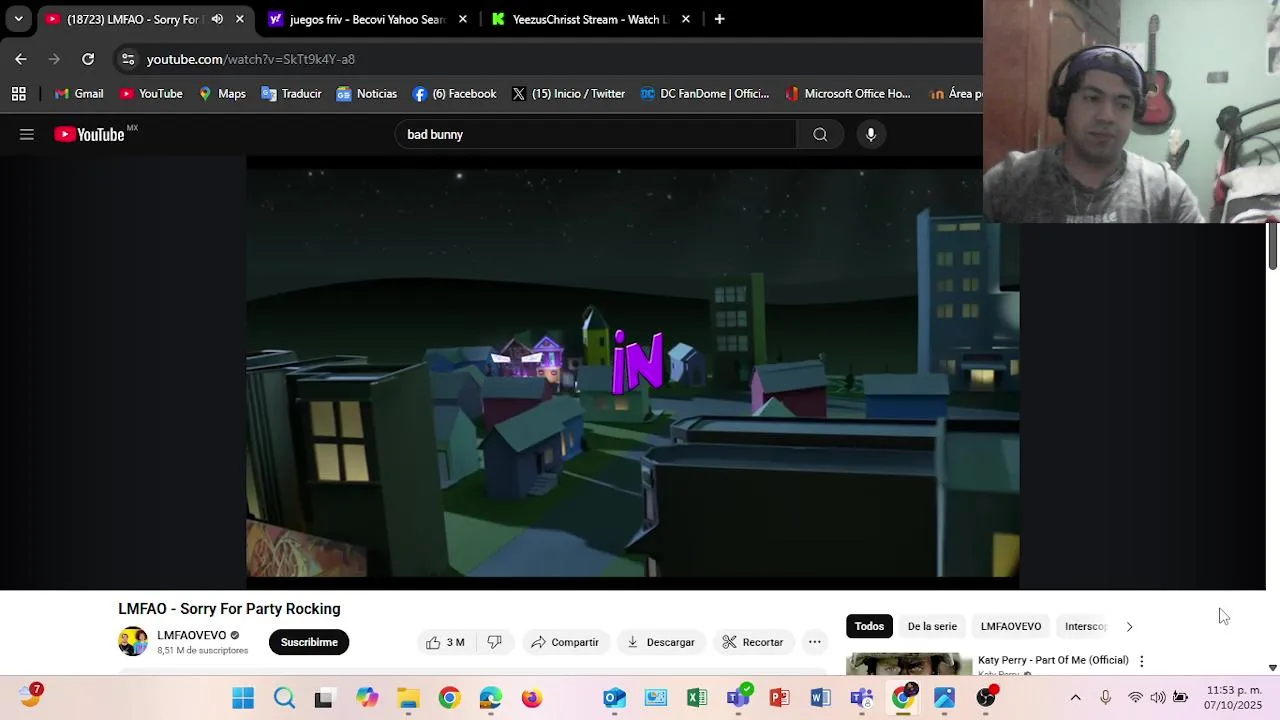Click on the video player area
The width and height of the screenshot is (1280, 720).
[x=633, y=372]
